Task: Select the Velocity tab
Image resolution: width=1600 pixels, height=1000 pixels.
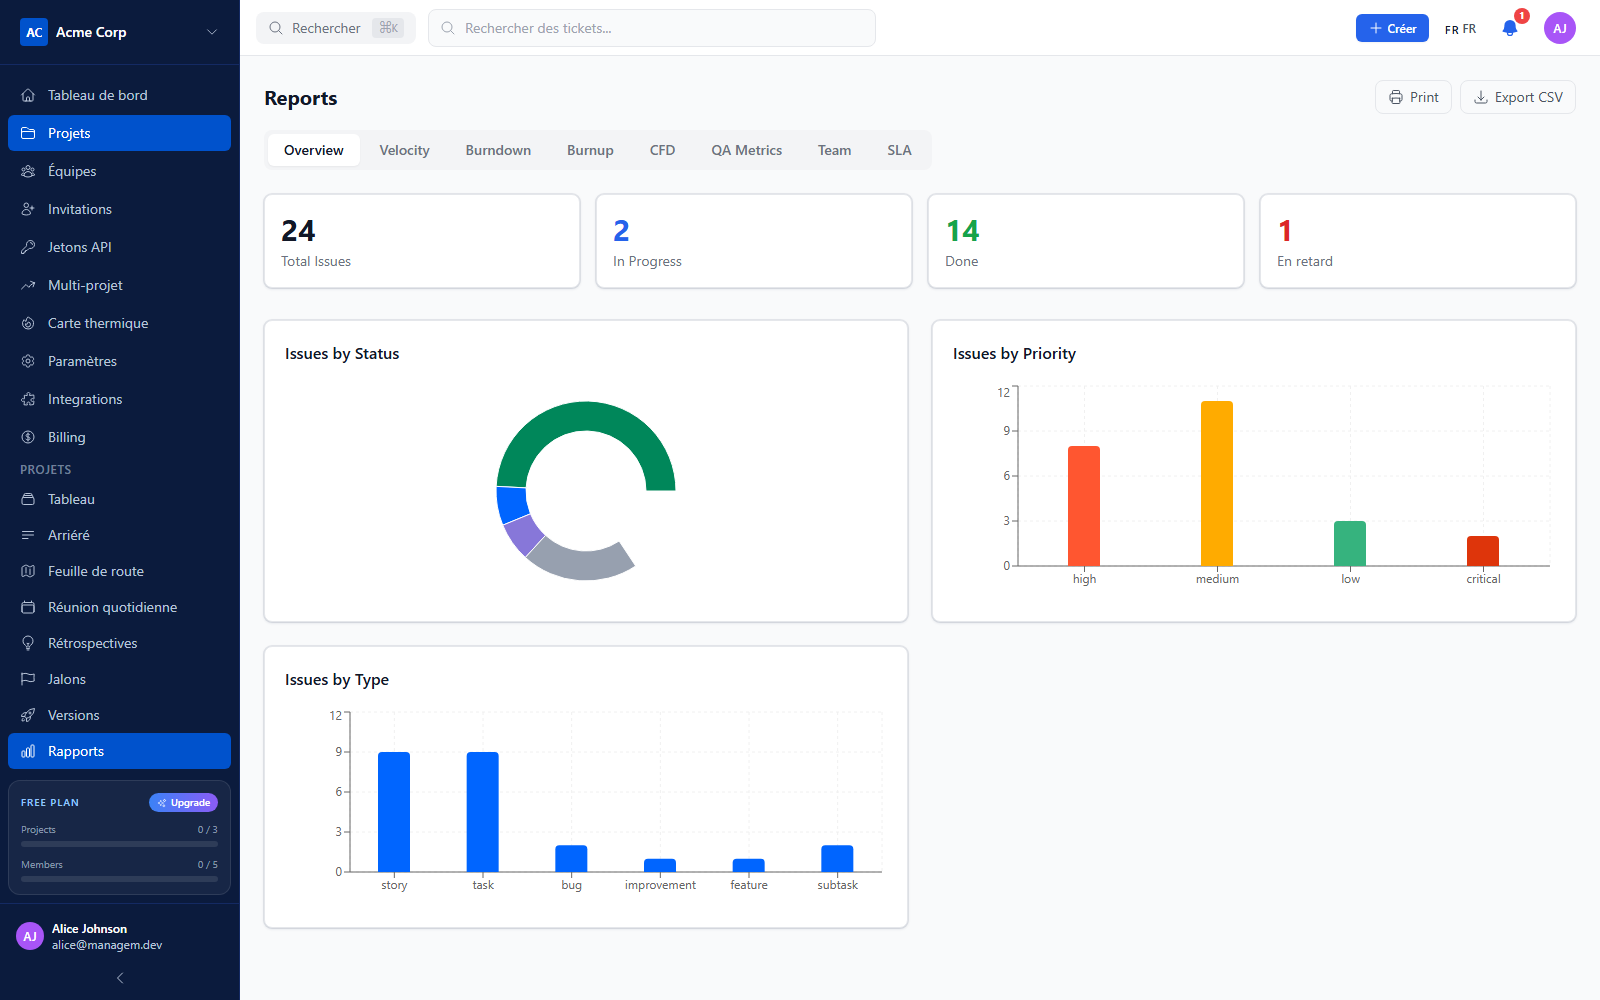Action: pyautogui.click(x=404, y=150)
